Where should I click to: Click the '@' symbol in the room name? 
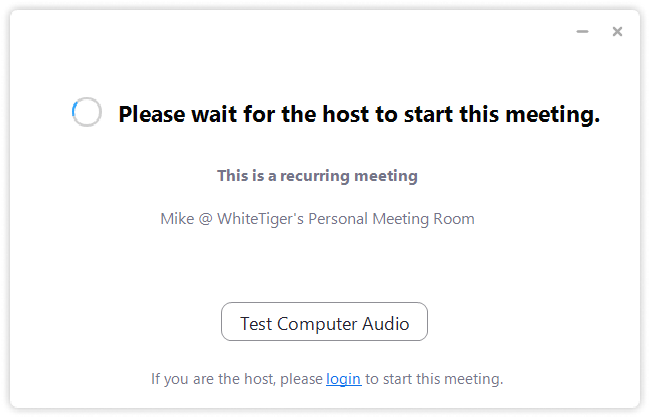205,218
